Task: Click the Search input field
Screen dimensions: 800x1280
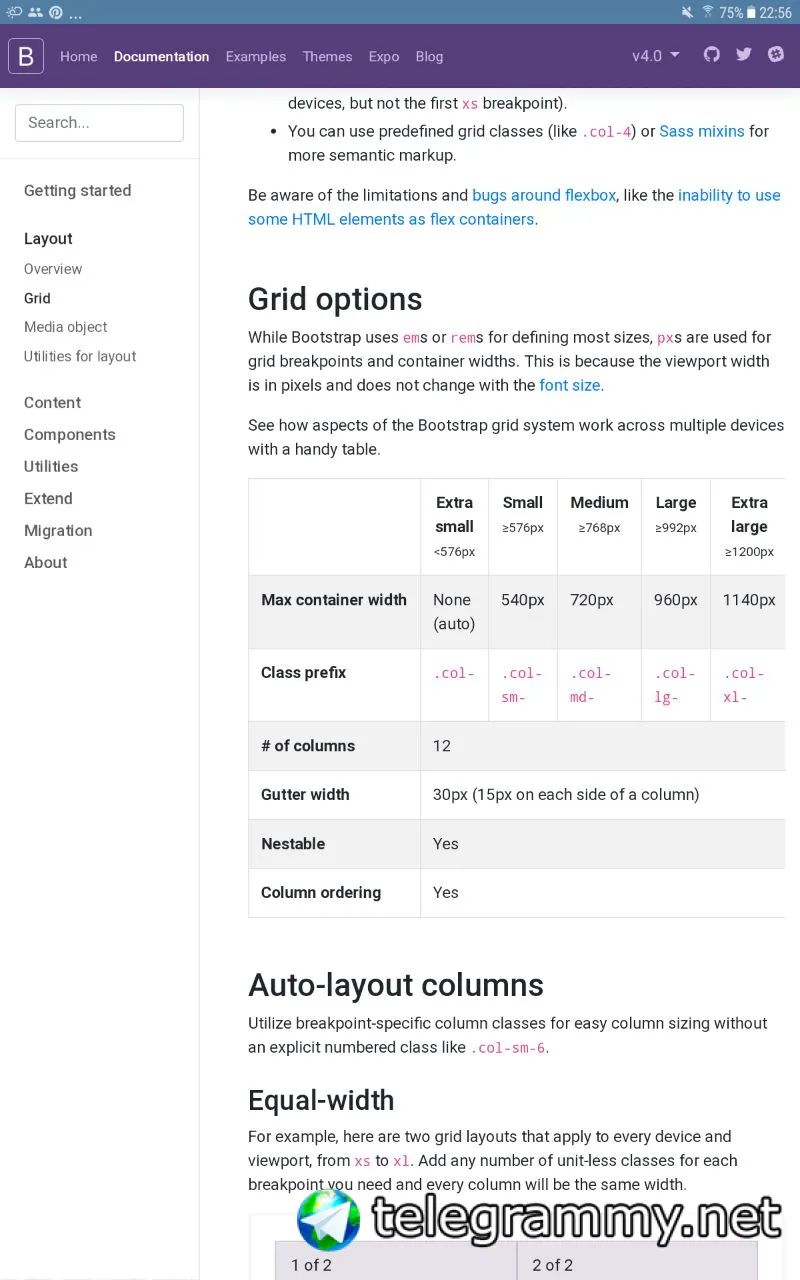Action: point(99,123)
